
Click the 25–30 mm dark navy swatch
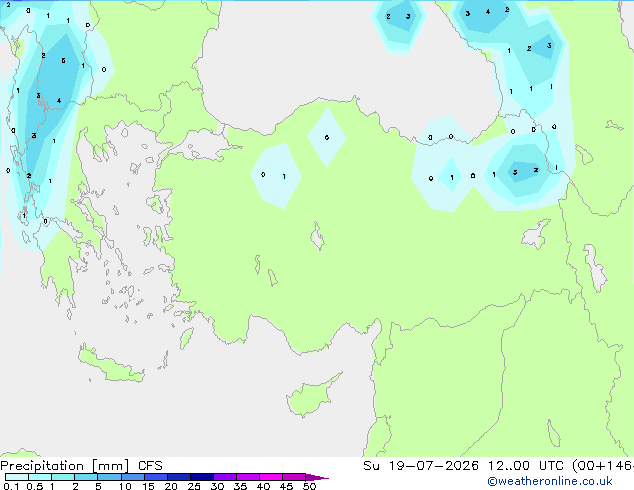[x=202, y=477]
